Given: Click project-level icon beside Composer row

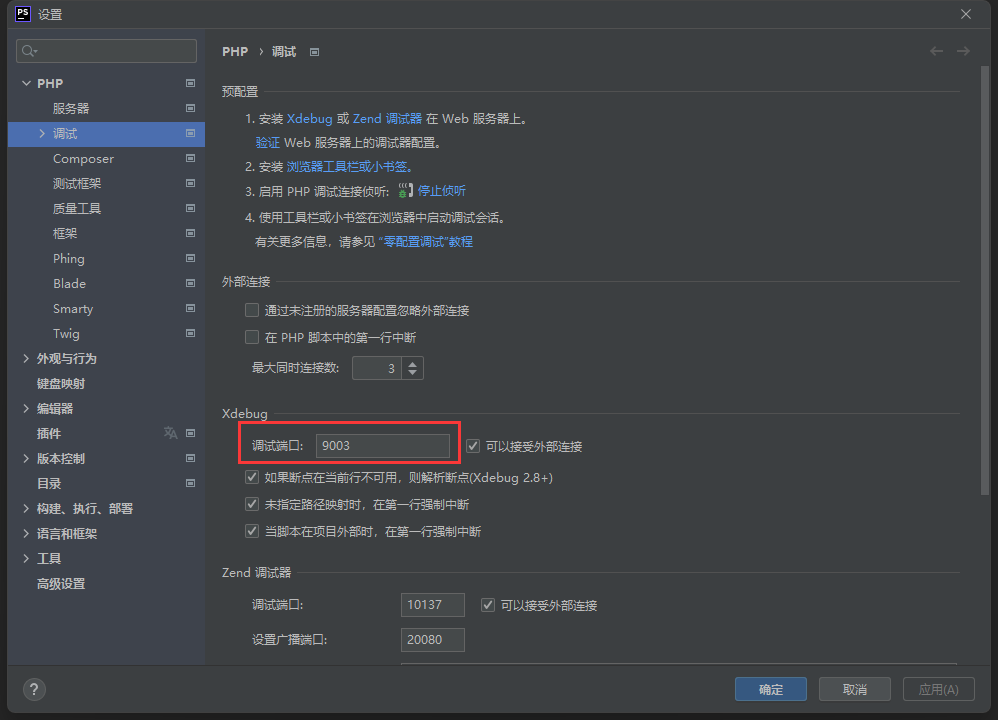Looking at the screenshot, I should [190, 158].
